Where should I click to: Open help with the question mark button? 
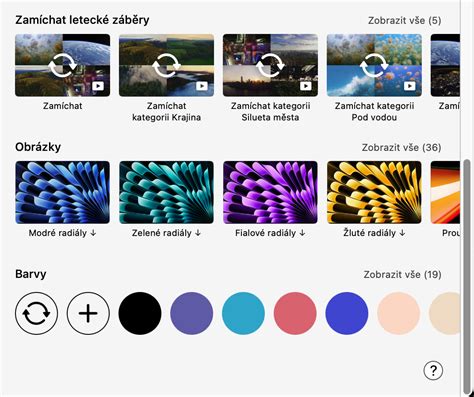[x=433, y=370]
